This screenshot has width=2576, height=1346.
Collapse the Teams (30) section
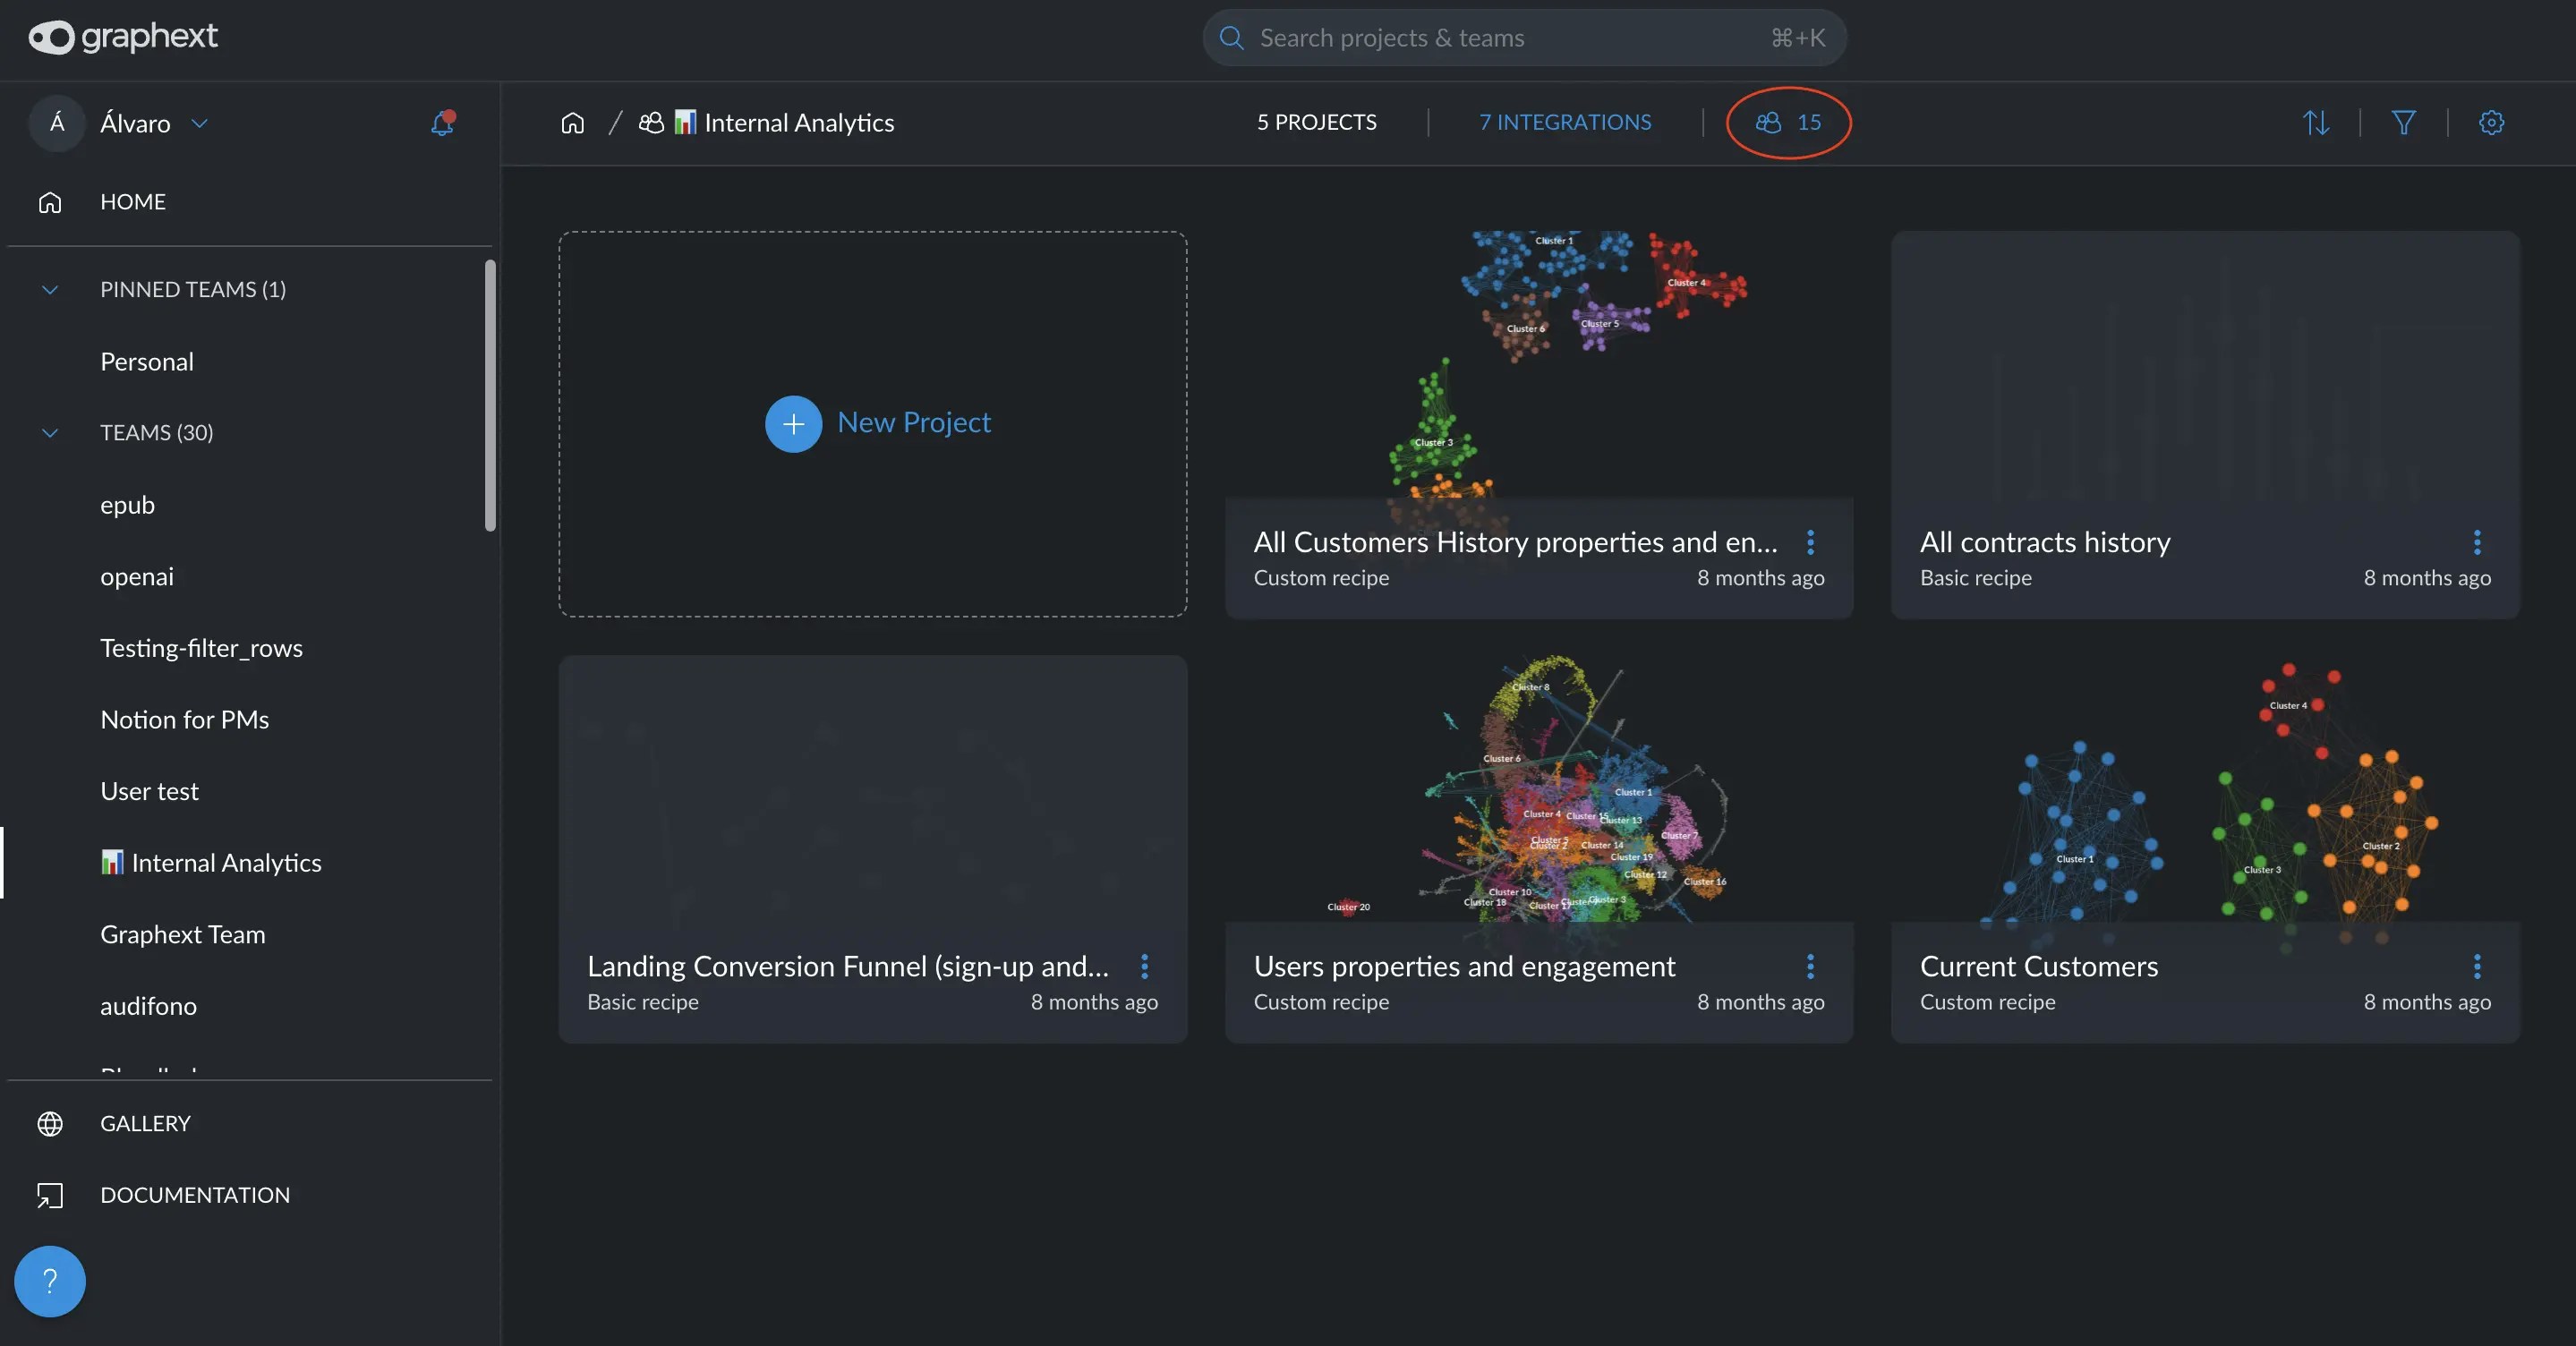pos(50,433)
